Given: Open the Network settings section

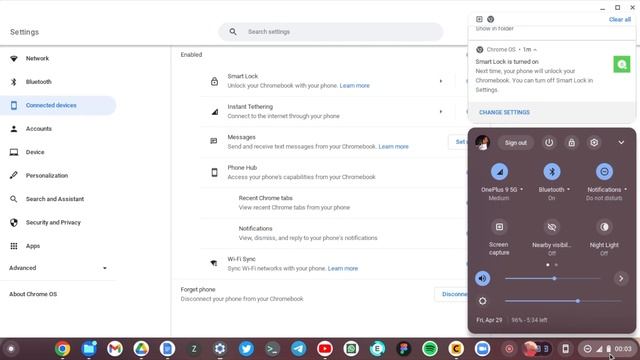Looking at the screenshot, I should [37, 58].
